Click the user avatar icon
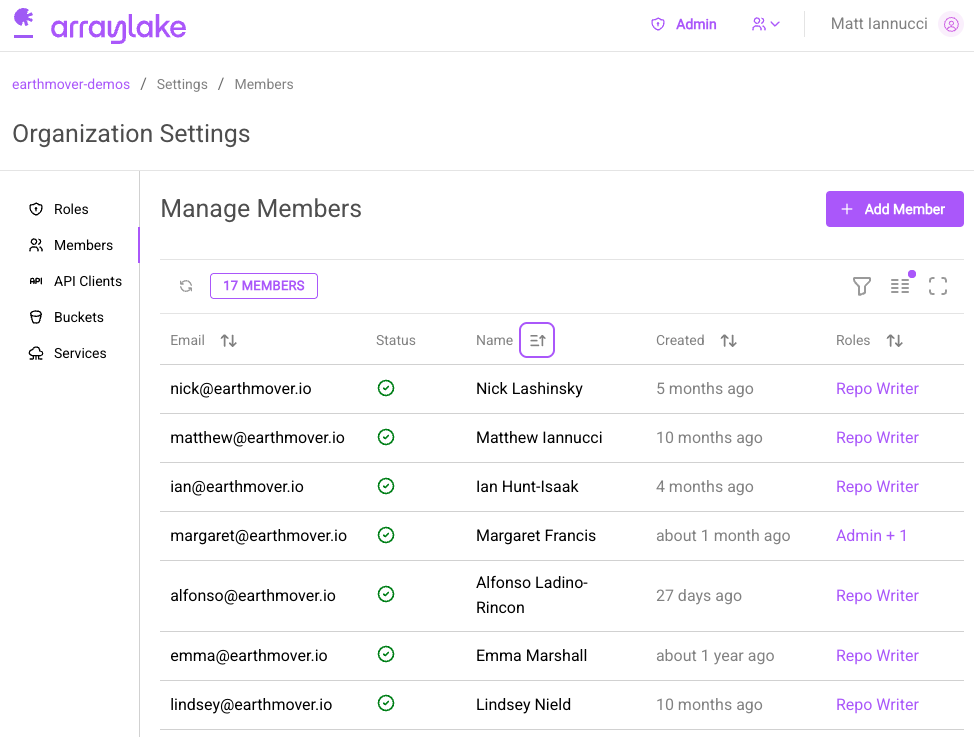The width and height of the screenshot is (974, 737). click(950, 24)
